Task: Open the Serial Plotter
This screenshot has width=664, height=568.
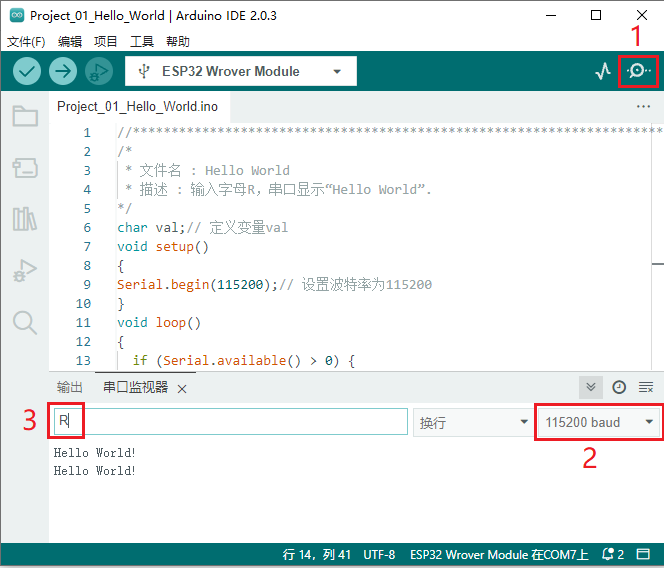Action: 602,71
